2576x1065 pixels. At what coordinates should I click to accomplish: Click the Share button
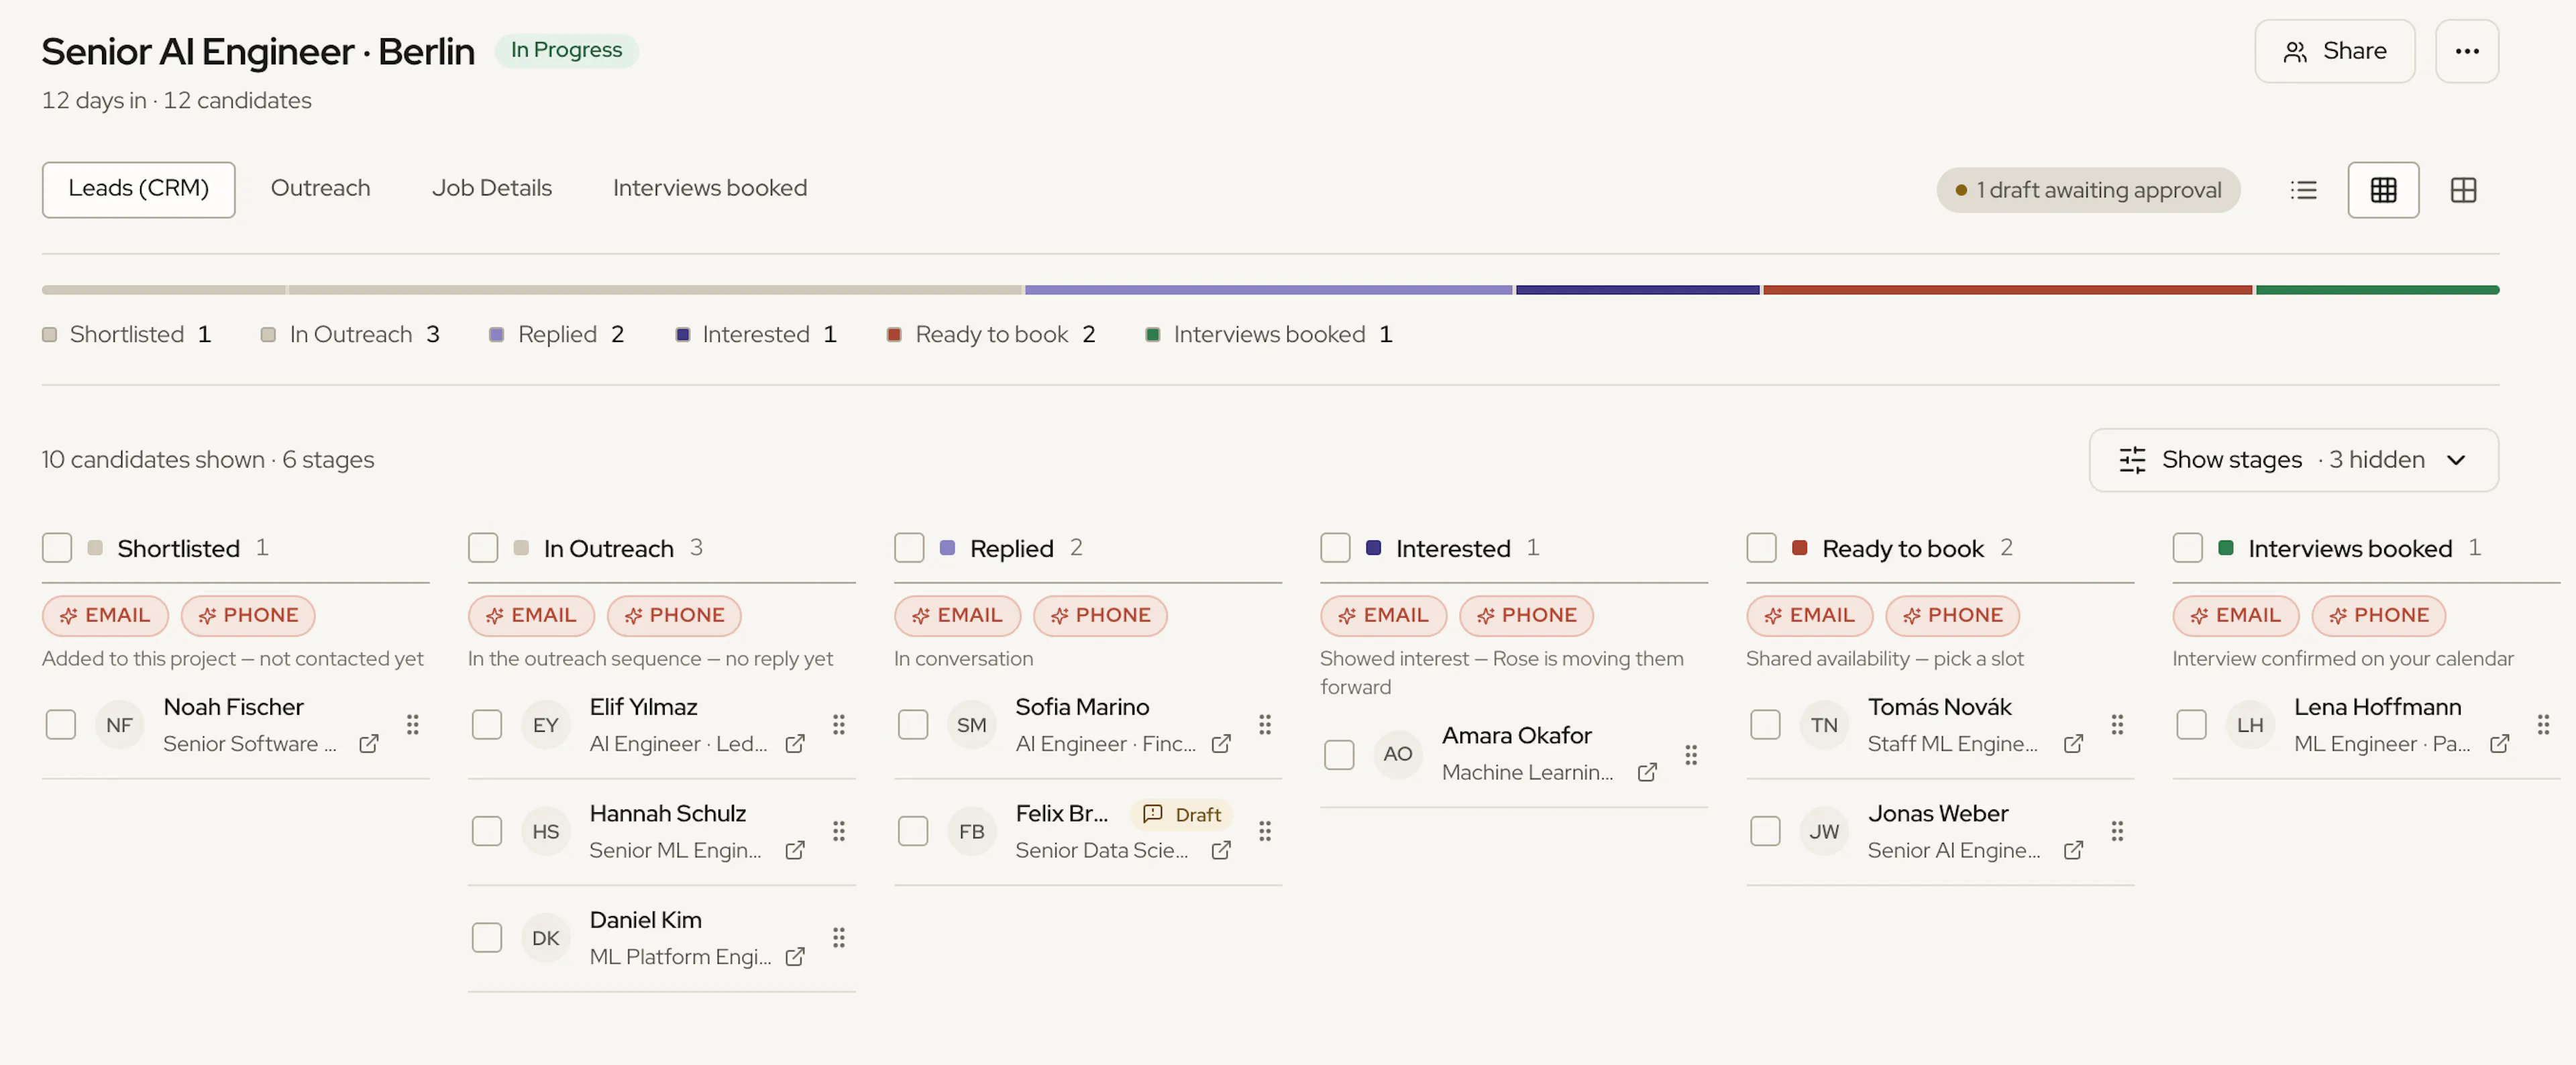pos(2334,51)
